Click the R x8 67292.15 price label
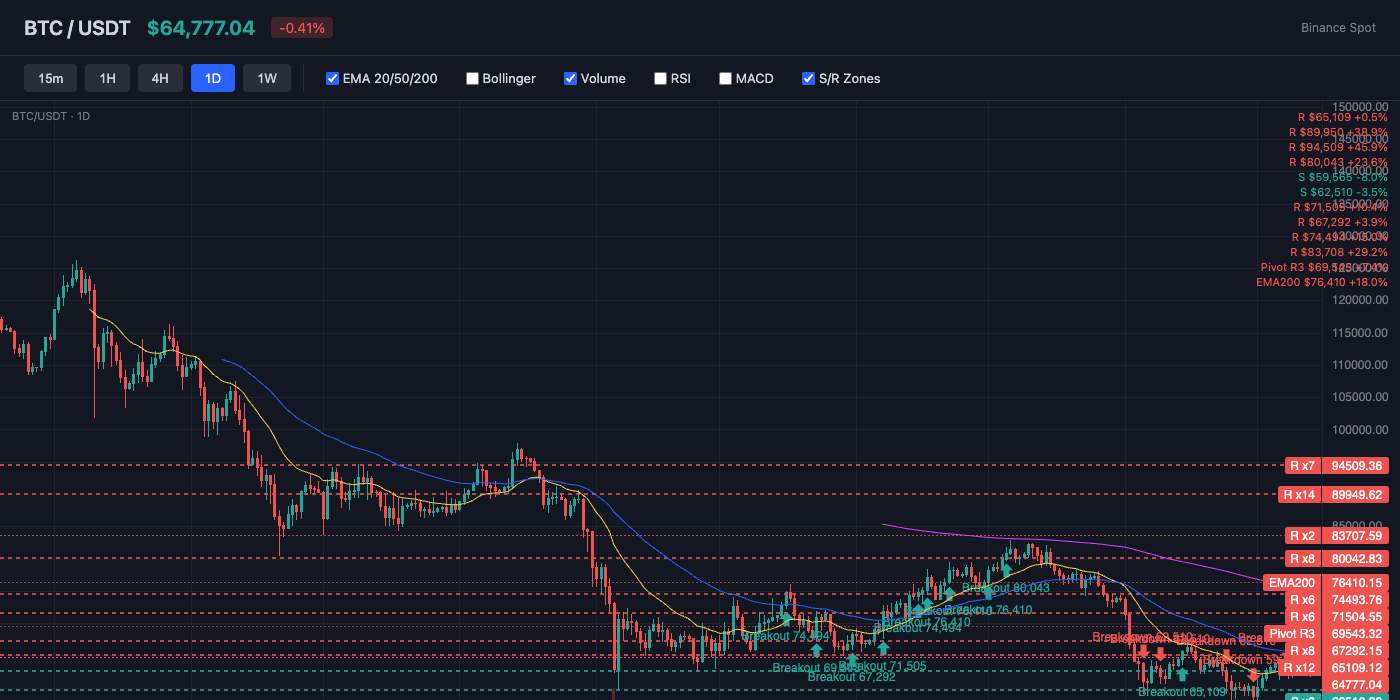Viewport: 1400px width, 700px height. pyautogui.click(x=1335, y=650)
